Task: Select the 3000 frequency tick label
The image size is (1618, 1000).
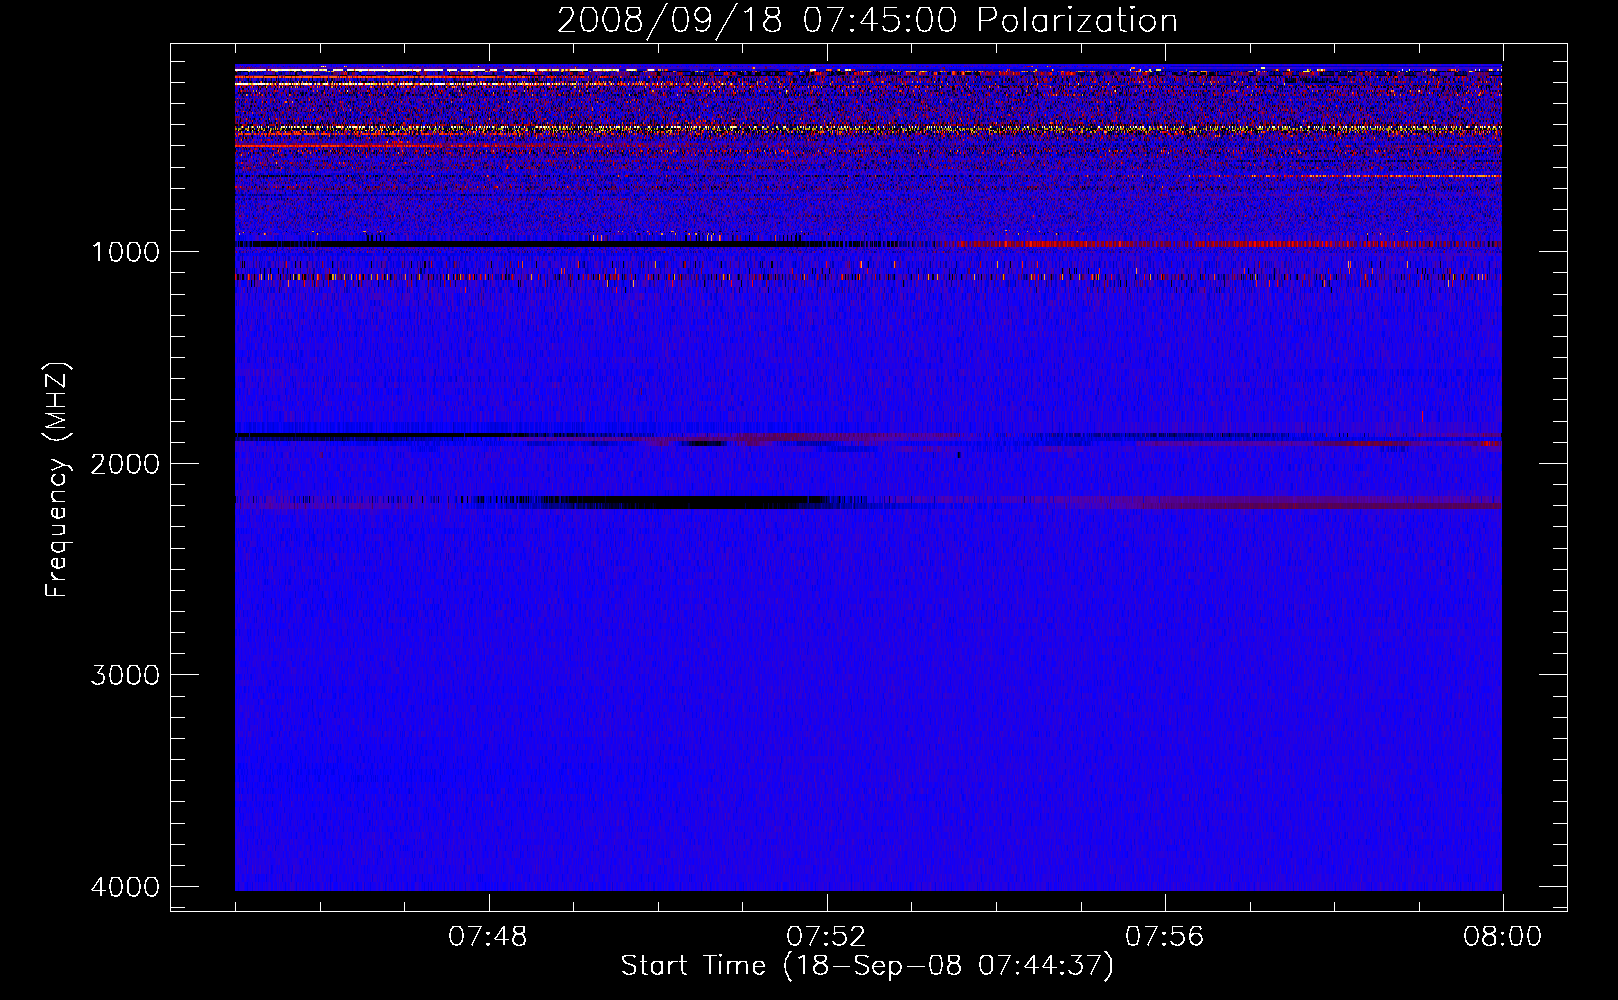Action: (125, 675)
